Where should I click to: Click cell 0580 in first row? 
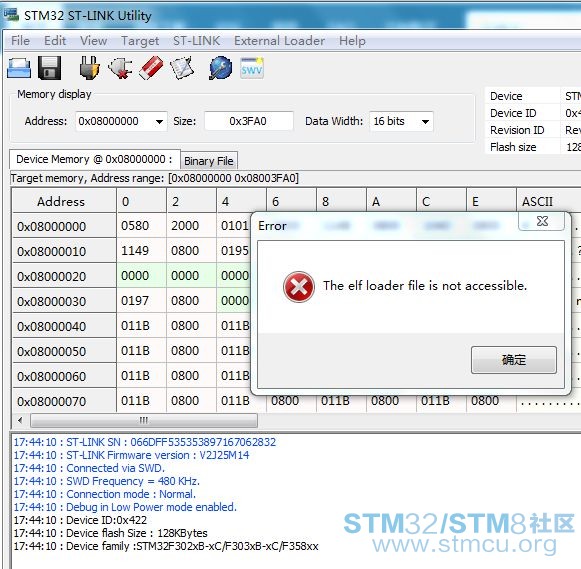click(142, 226)
